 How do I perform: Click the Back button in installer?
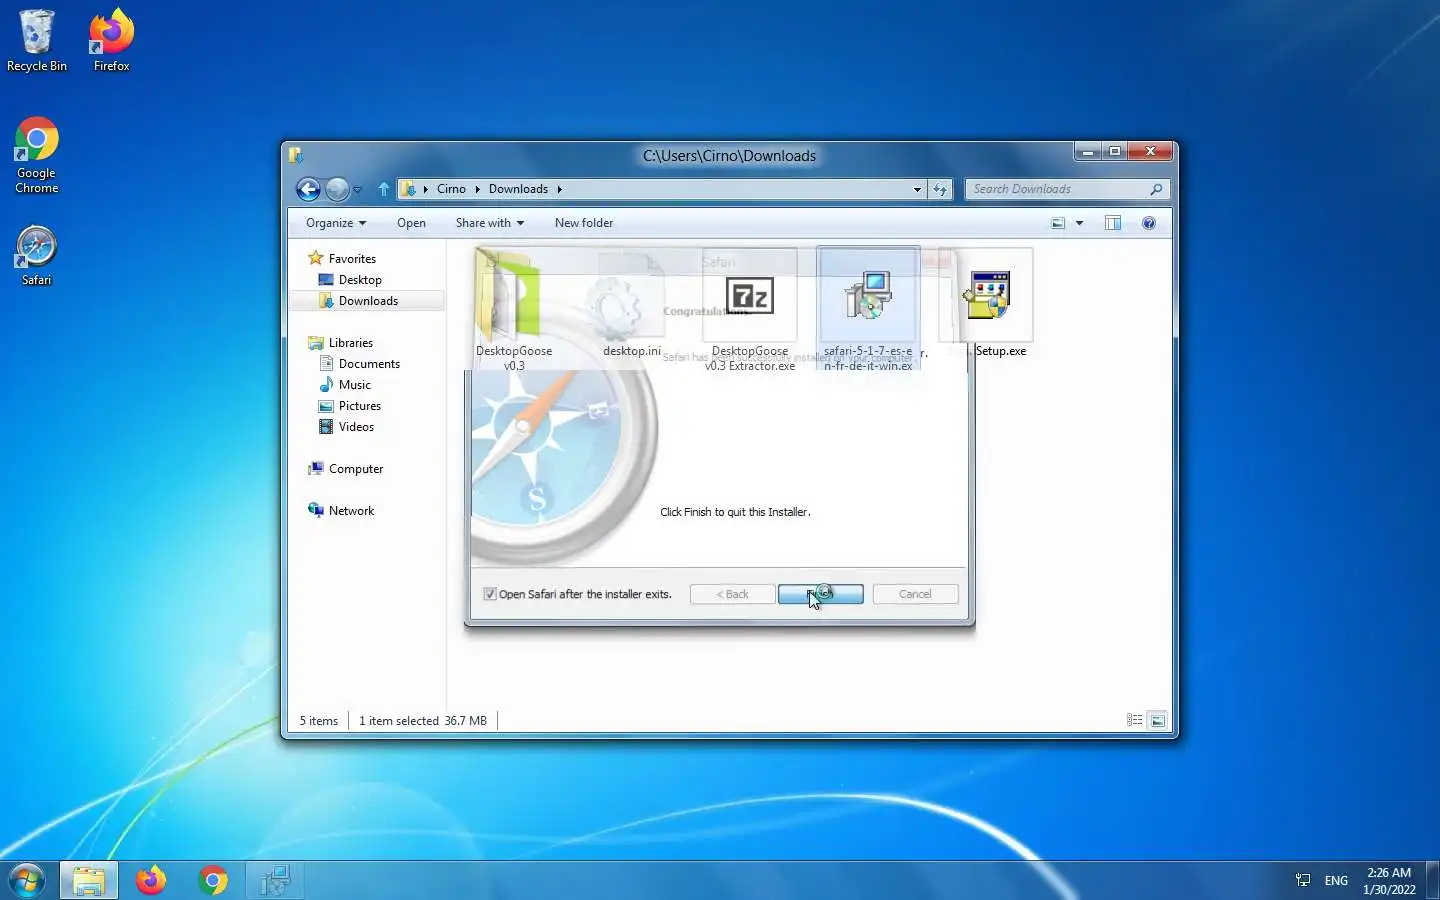(x=733, y=594)
